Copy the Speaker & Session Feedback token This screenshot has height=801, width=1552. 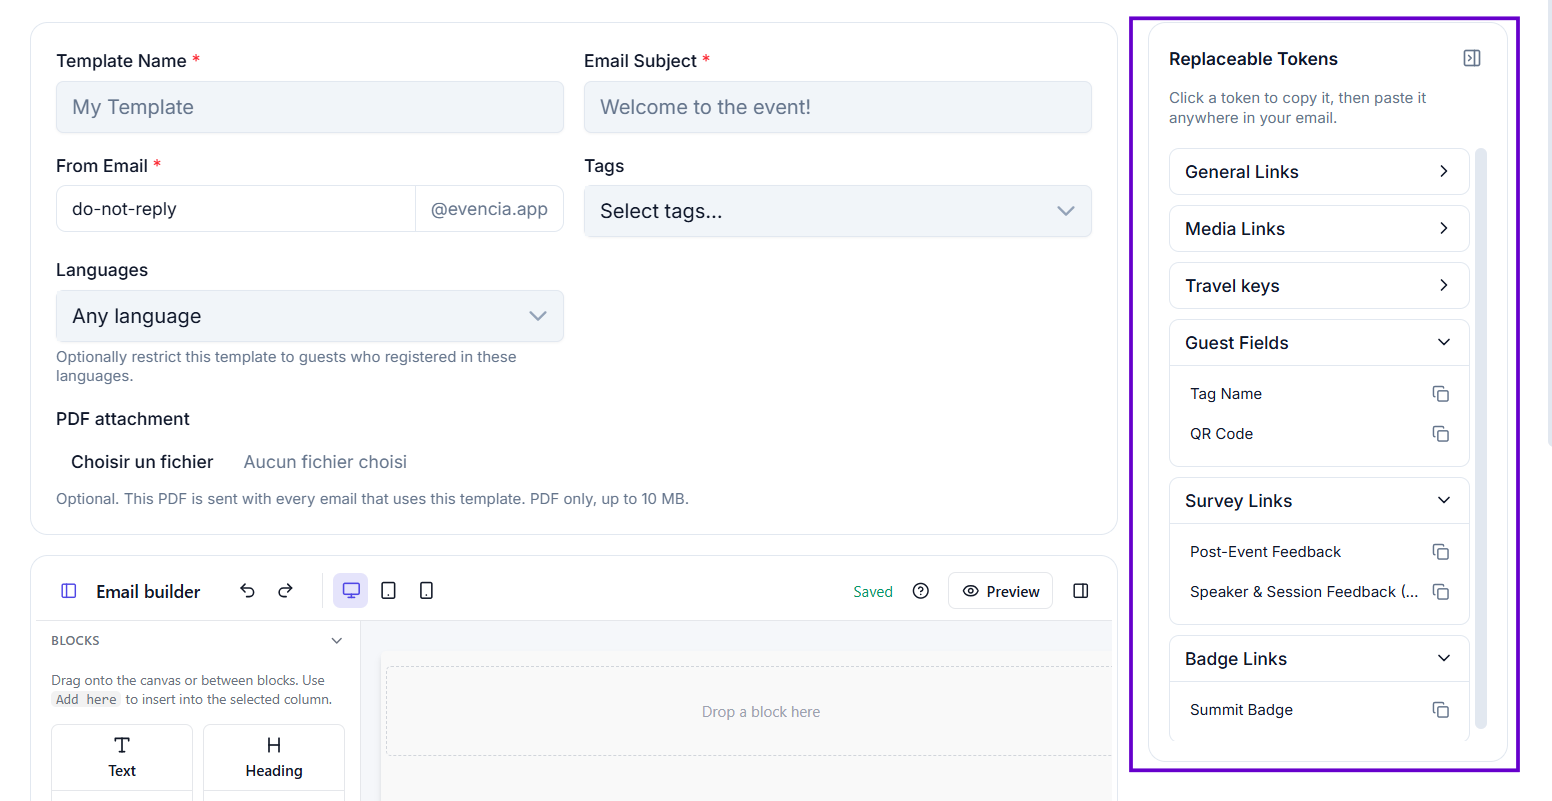1441,592
